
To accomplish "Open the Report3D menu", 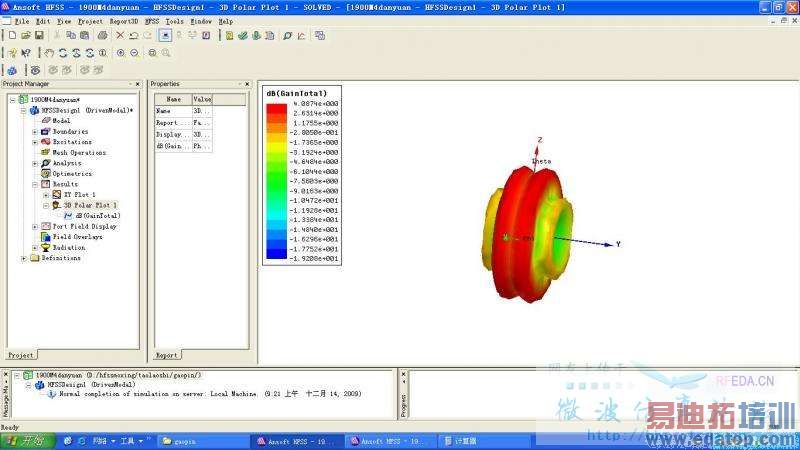I will (x=124, y=21).
